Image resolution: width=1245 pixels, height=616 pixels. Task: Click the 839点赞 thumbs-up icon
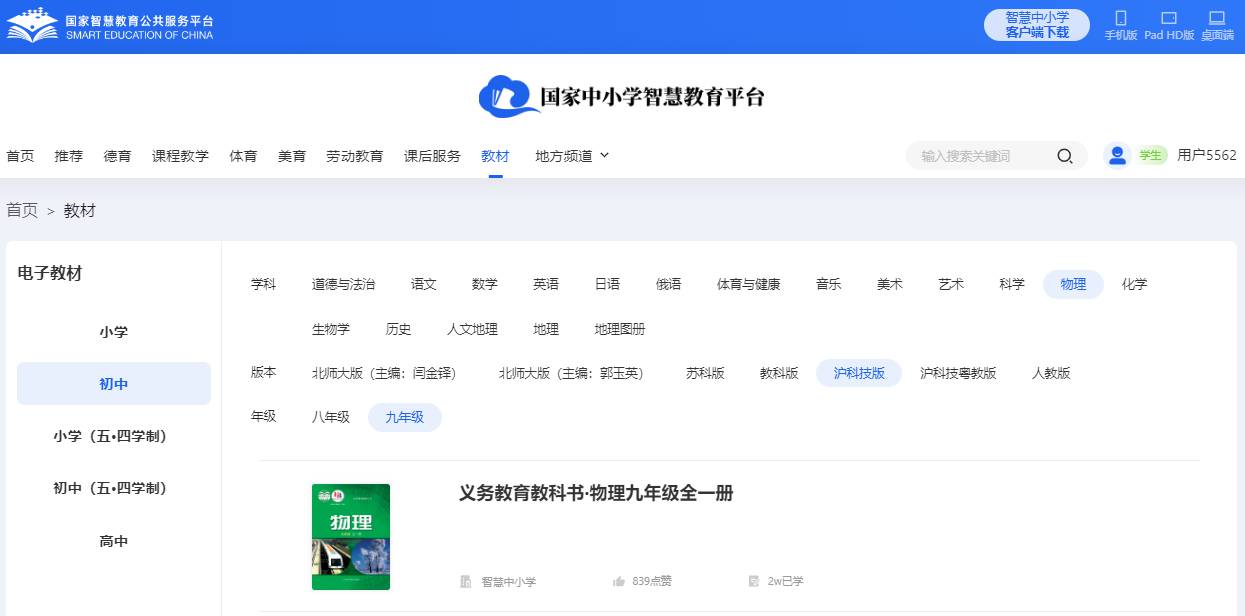click(x=619, y=581)
